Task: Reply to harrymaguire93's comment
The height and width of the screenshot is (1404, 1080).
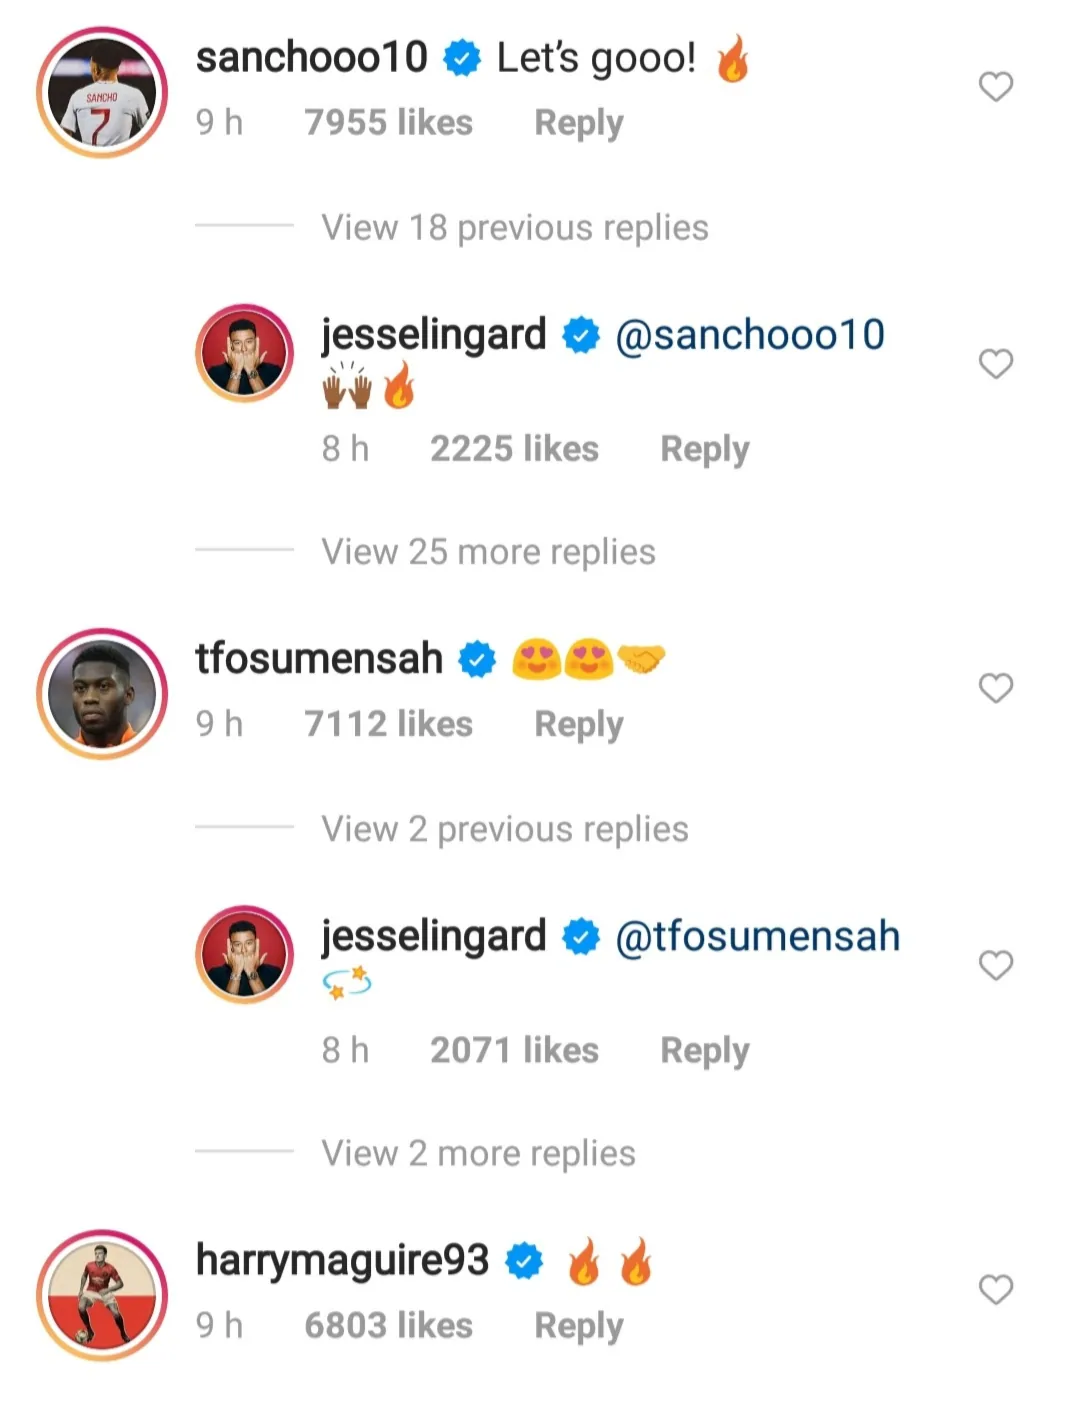Action: (578, 1326)
